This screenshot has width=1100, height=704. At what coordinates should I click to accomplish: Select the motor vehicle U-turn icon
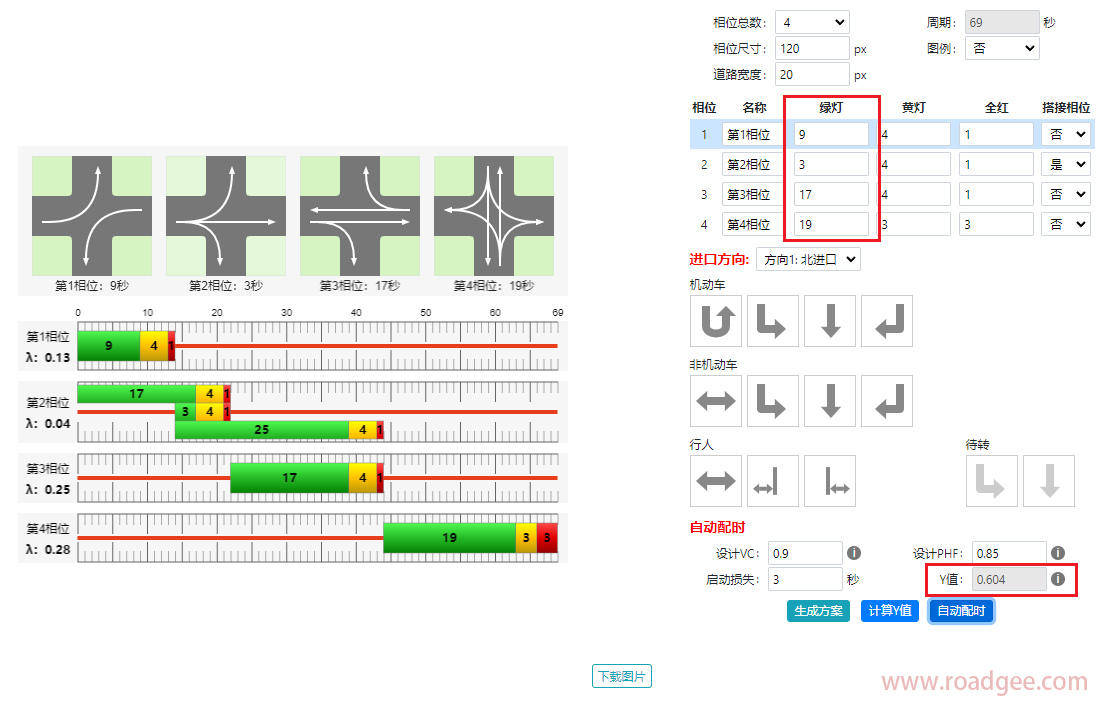[716, 319]
